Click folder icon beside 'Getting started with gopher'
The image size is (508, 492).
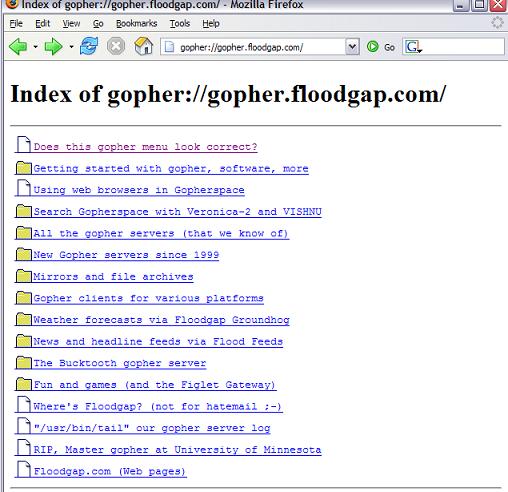[x=24, y=168]
